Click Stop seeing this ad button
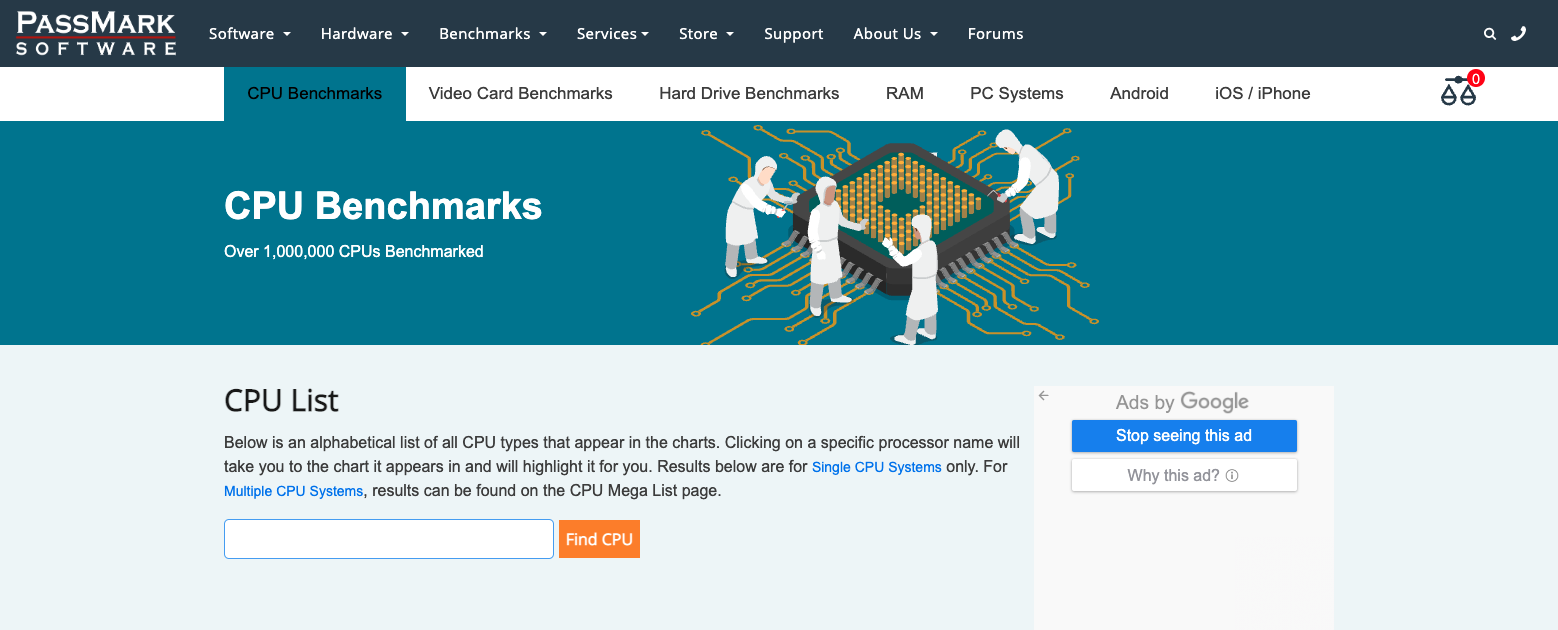1558x630 pixels. [x=1184, y=436]
